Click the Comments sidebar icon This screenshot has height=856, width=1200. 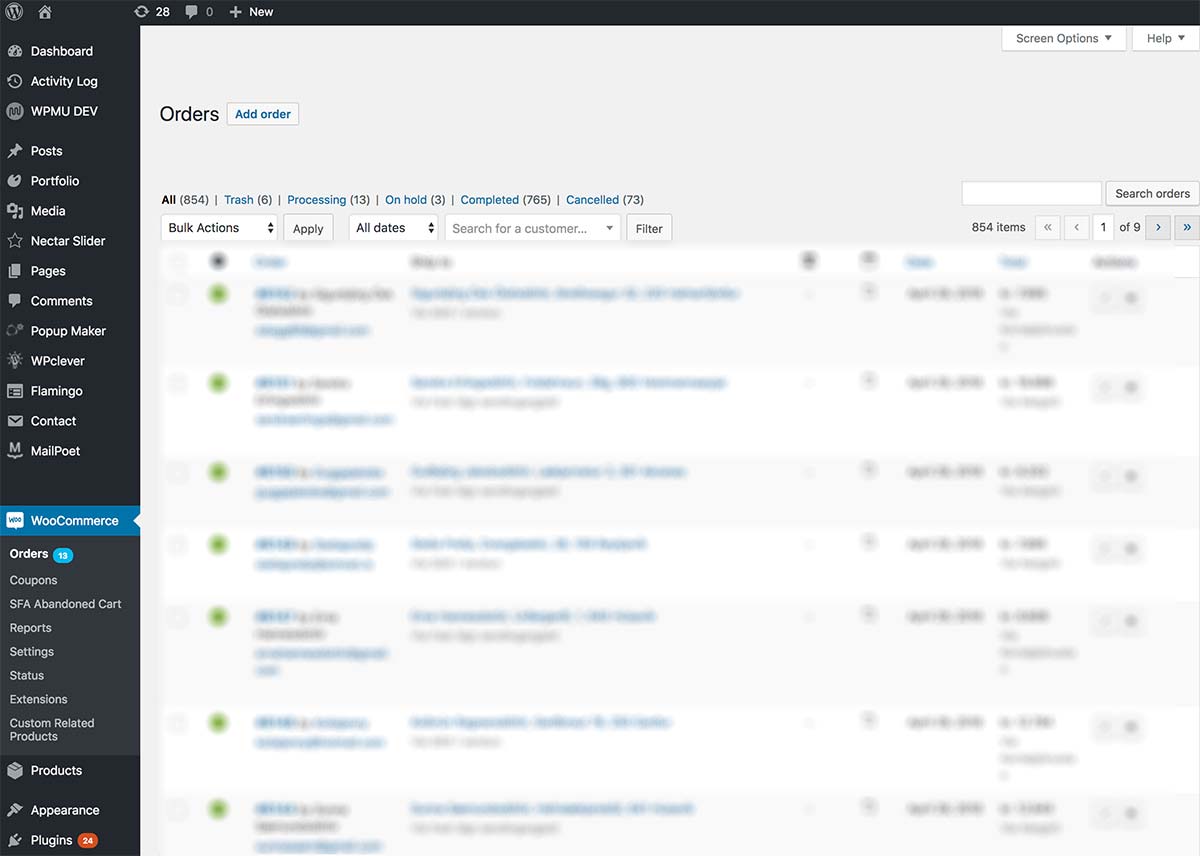click(14, 301)
